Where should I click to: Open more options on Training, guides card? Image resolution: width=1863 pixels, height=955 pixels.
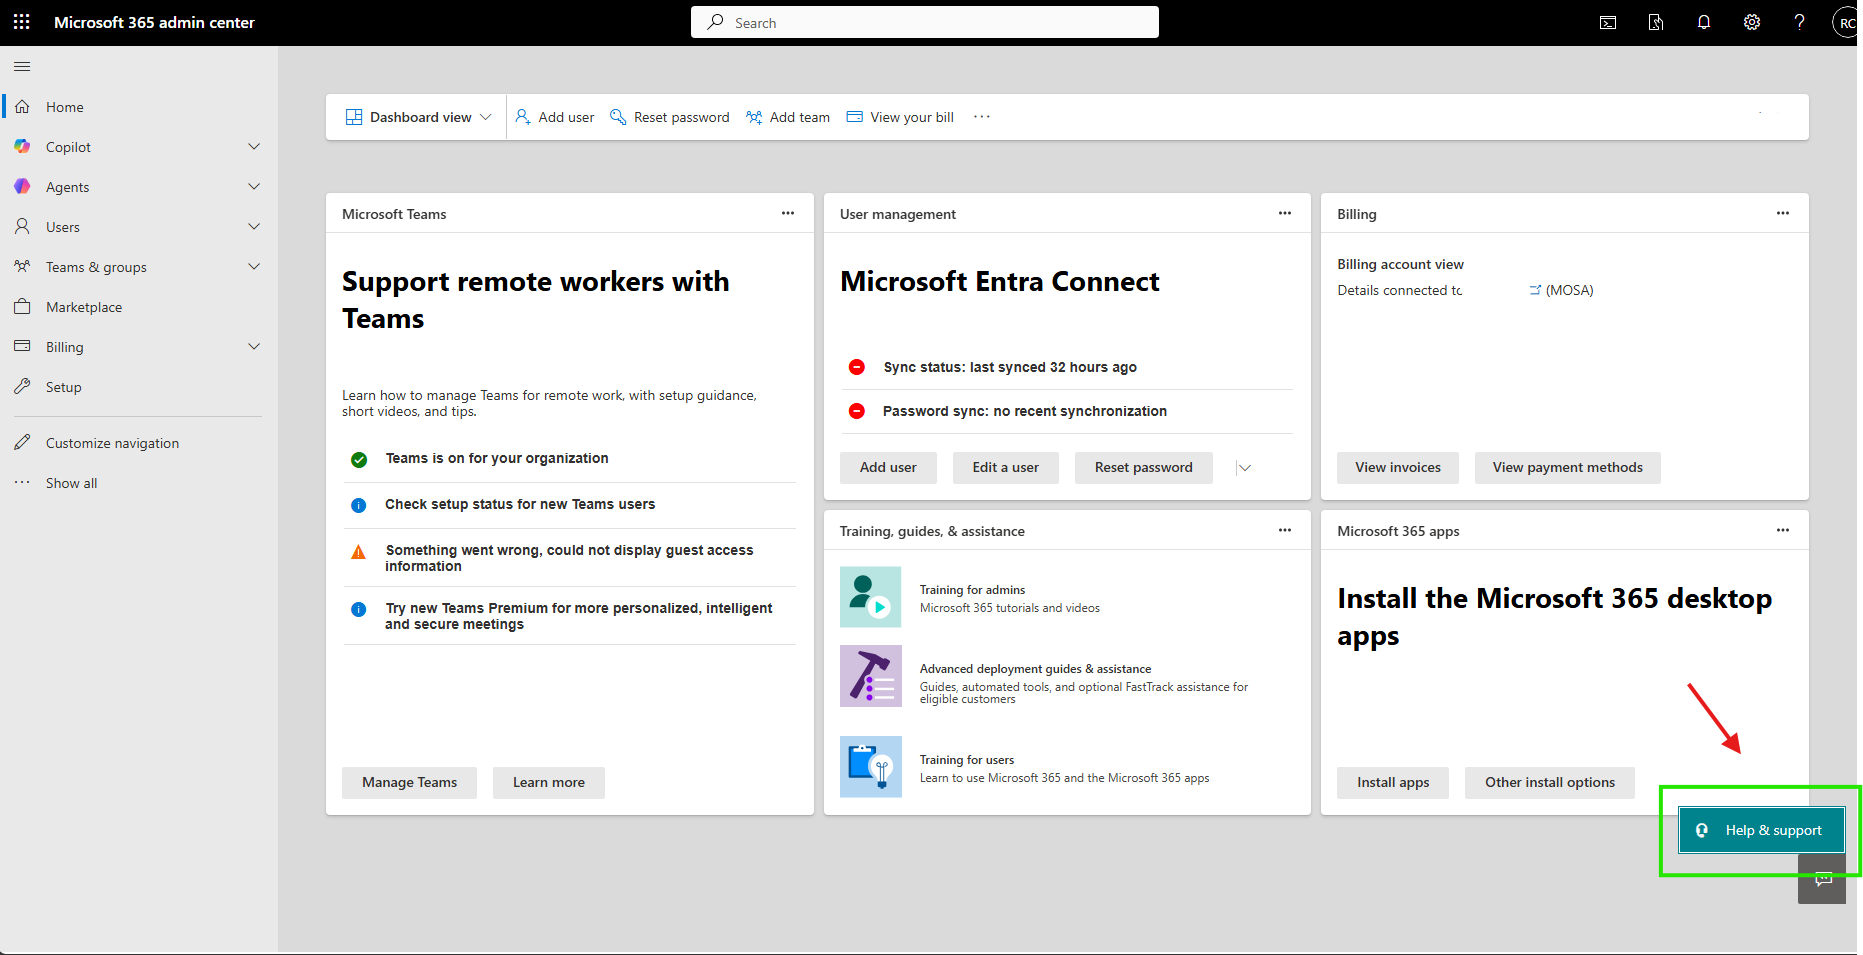pyautogui.click(x=1285, y=530)
